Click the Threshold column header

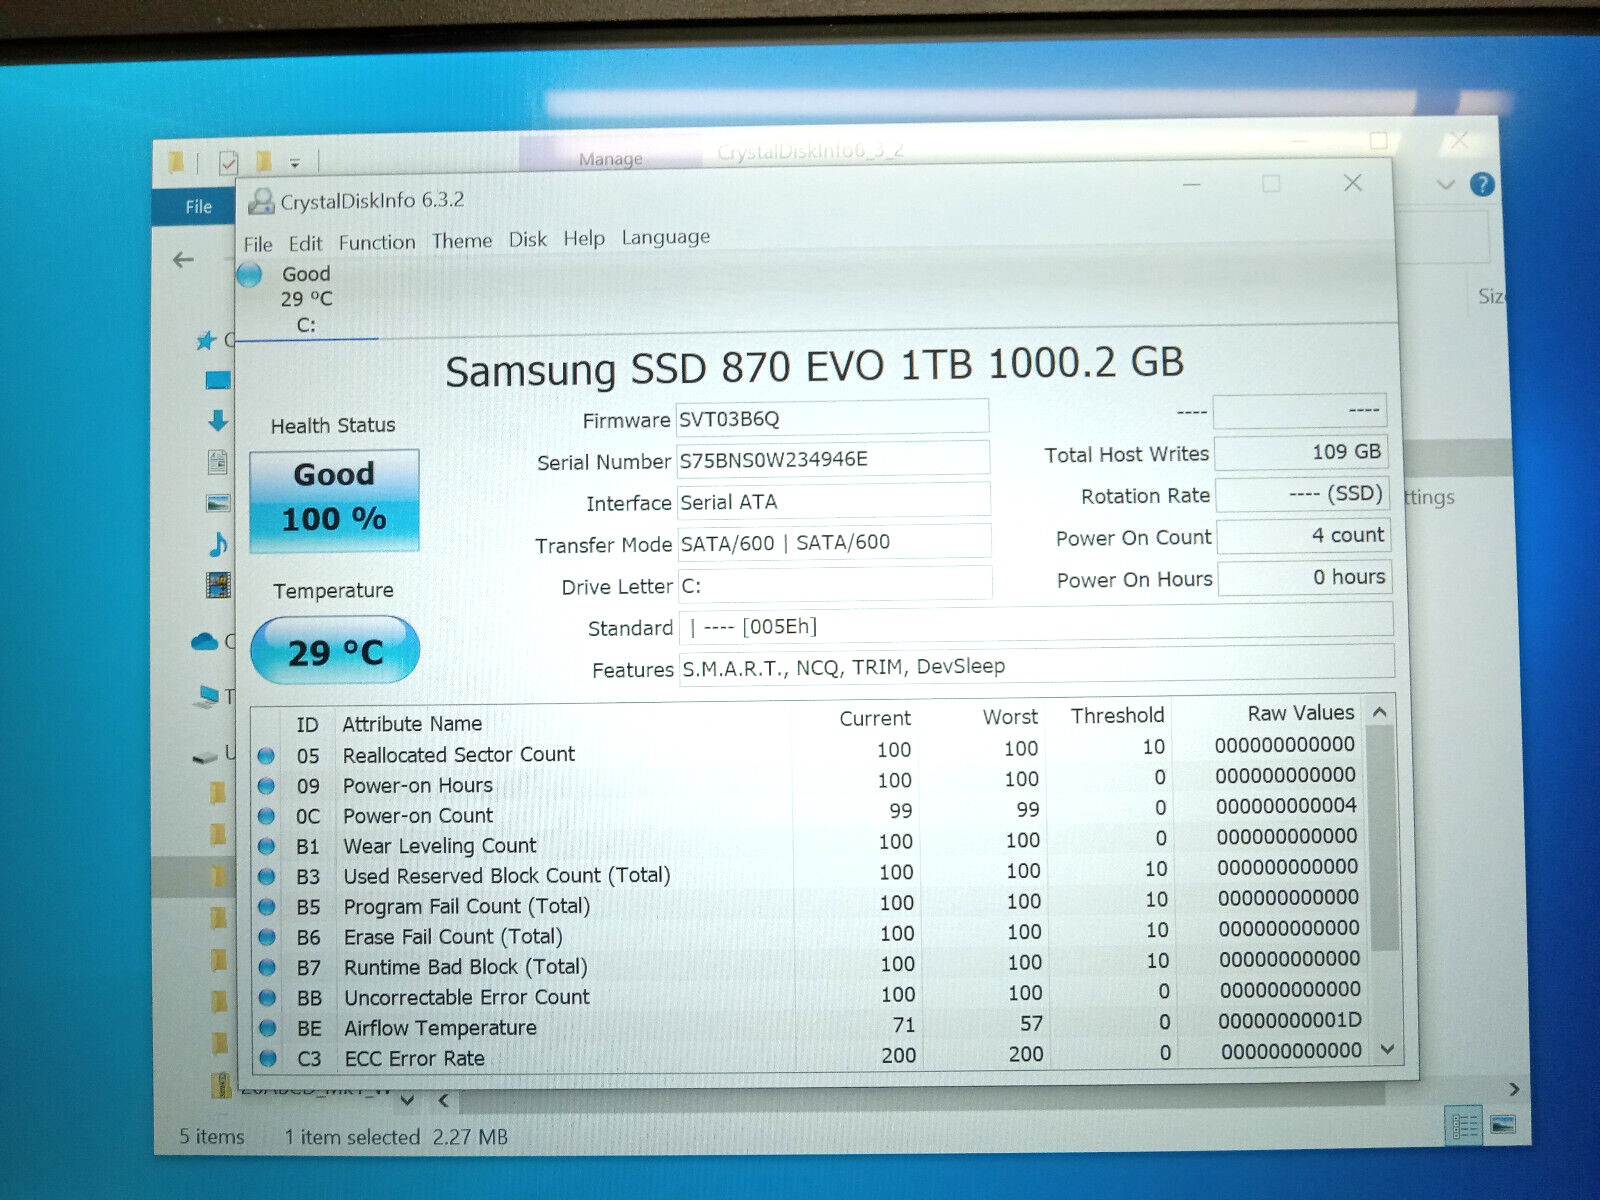1118,715
